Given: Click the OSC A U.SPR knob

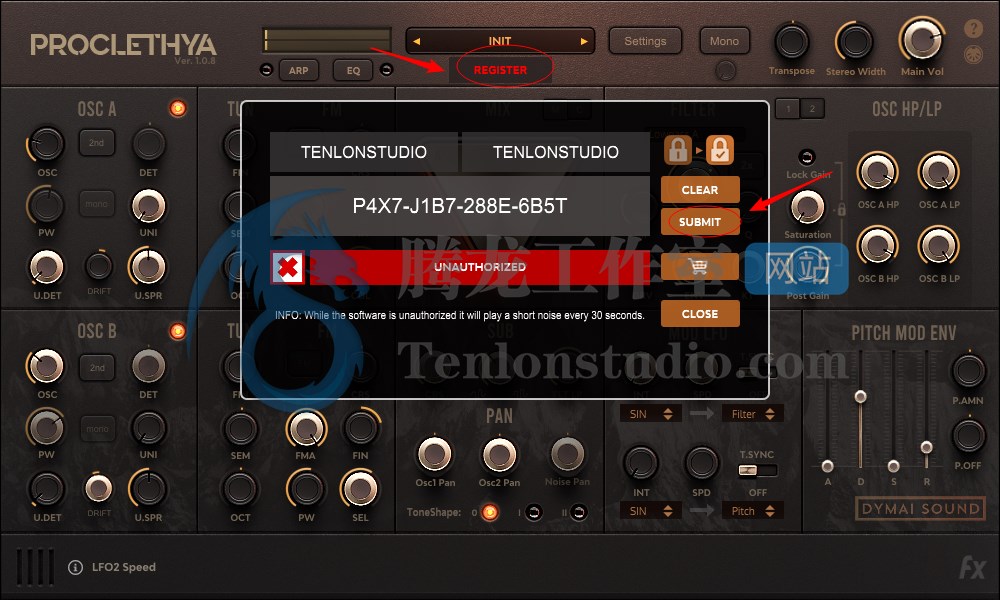Looking at the screenshot, I should (x=148, y=267).
